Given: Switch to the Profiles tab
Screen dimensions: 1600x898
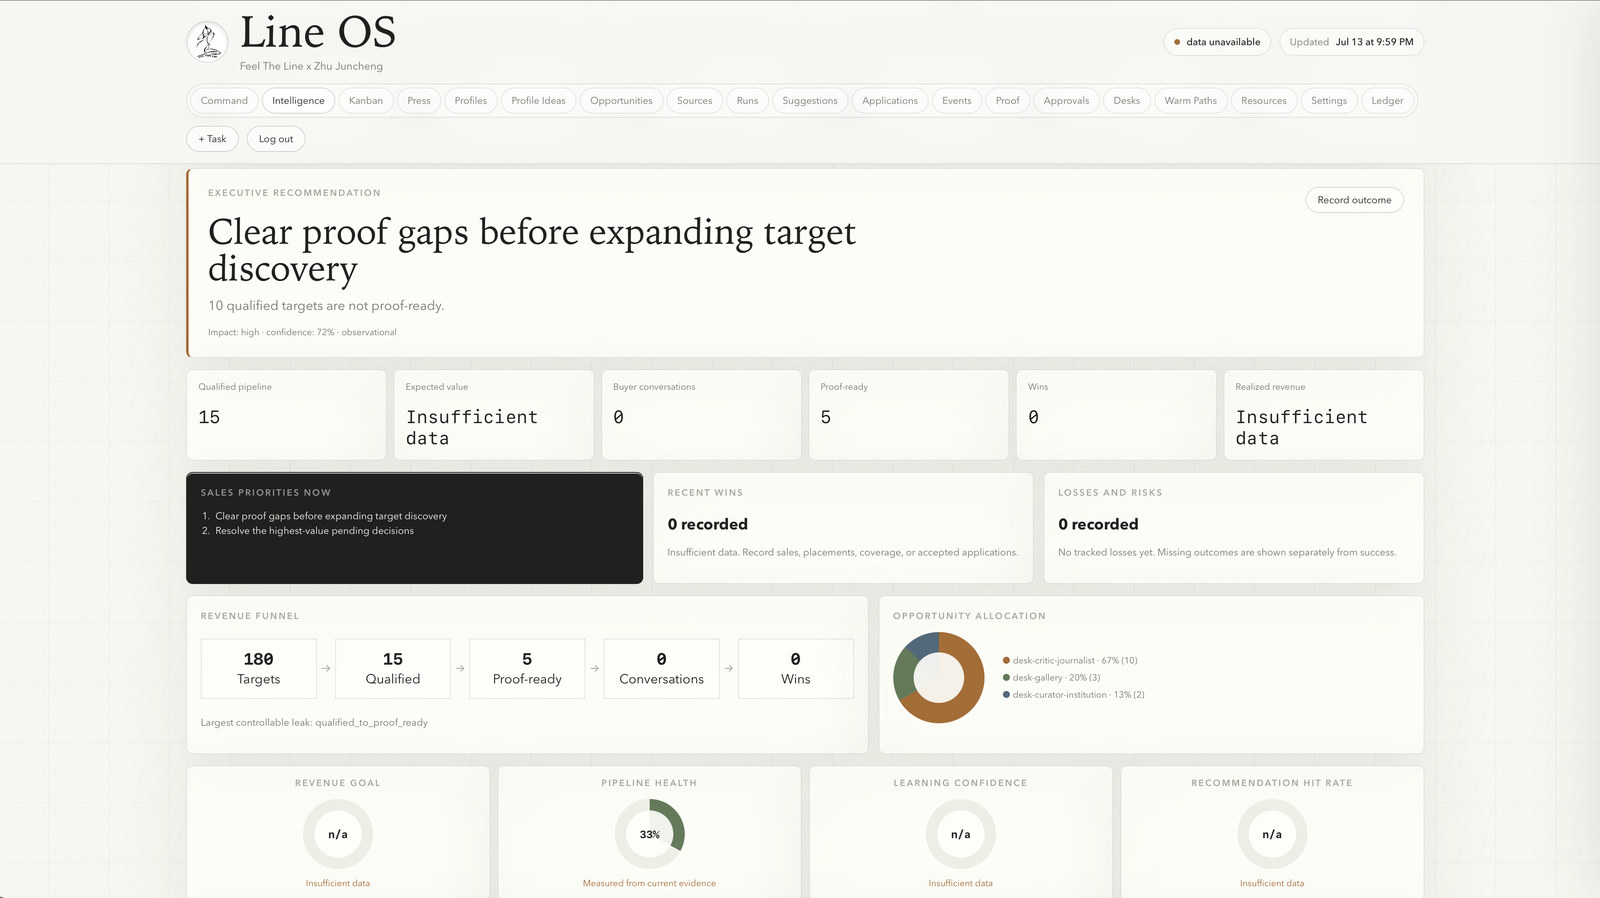Looking at the screenshot, I should point(471,101).
